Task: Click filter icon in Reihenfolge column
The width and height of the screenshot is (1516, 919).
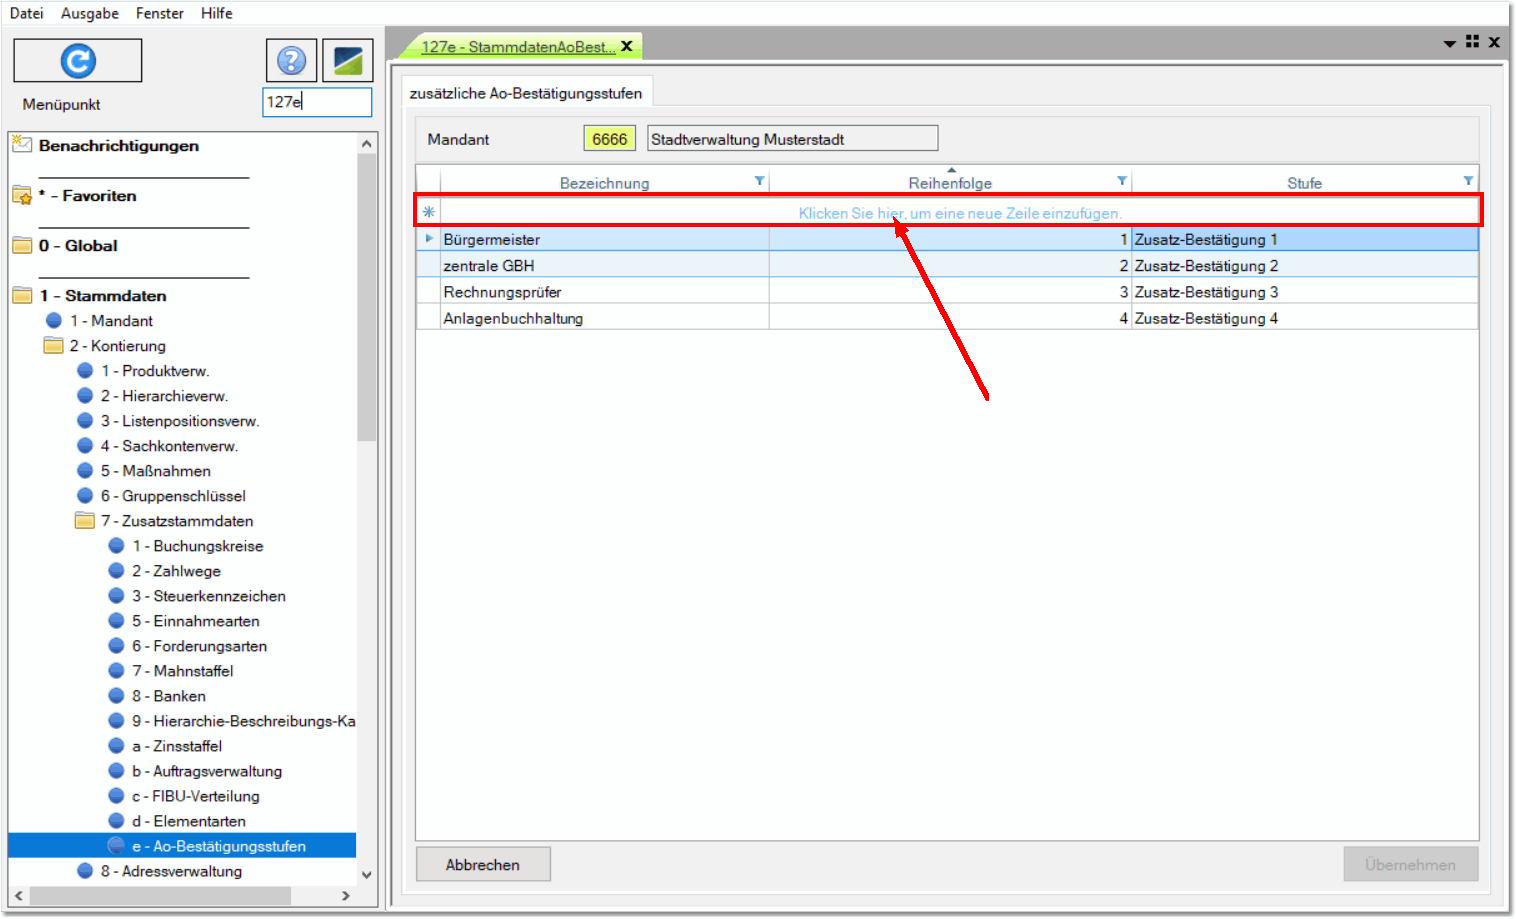Action: pyautogui.click(x=1122, y=181)
